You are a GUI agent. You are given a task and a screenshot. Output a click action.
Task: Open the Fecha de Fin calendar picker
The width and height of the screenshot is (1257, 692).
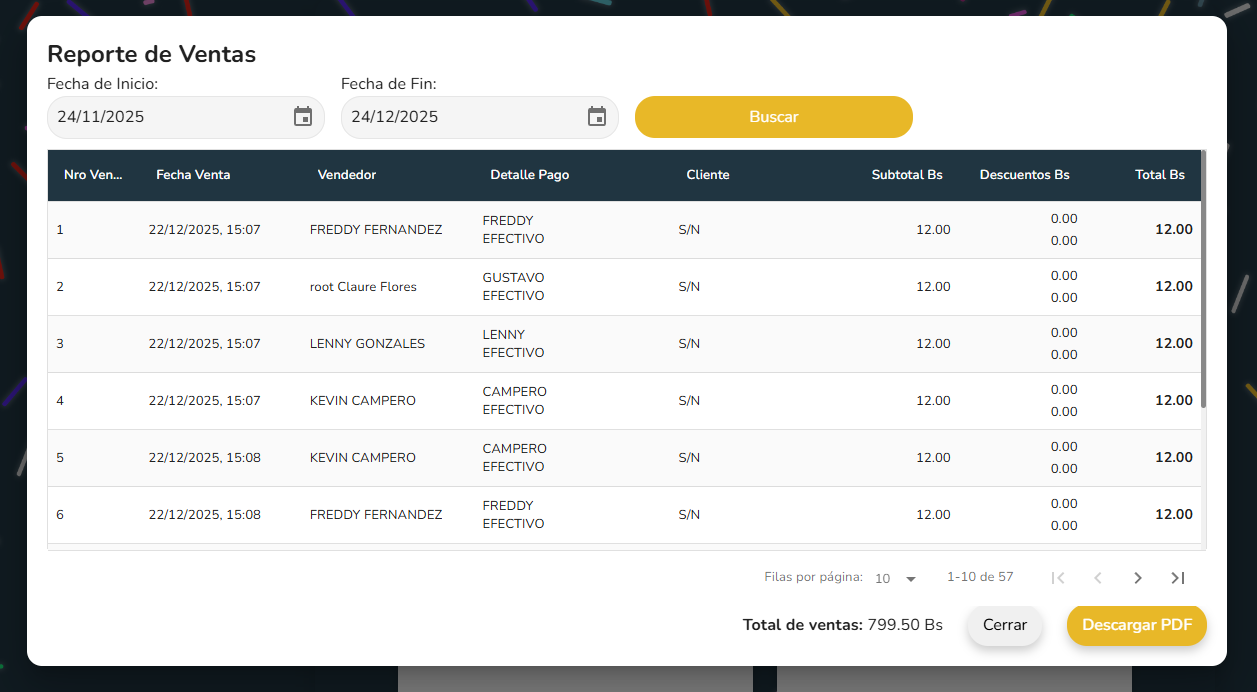tap(597, 117)
